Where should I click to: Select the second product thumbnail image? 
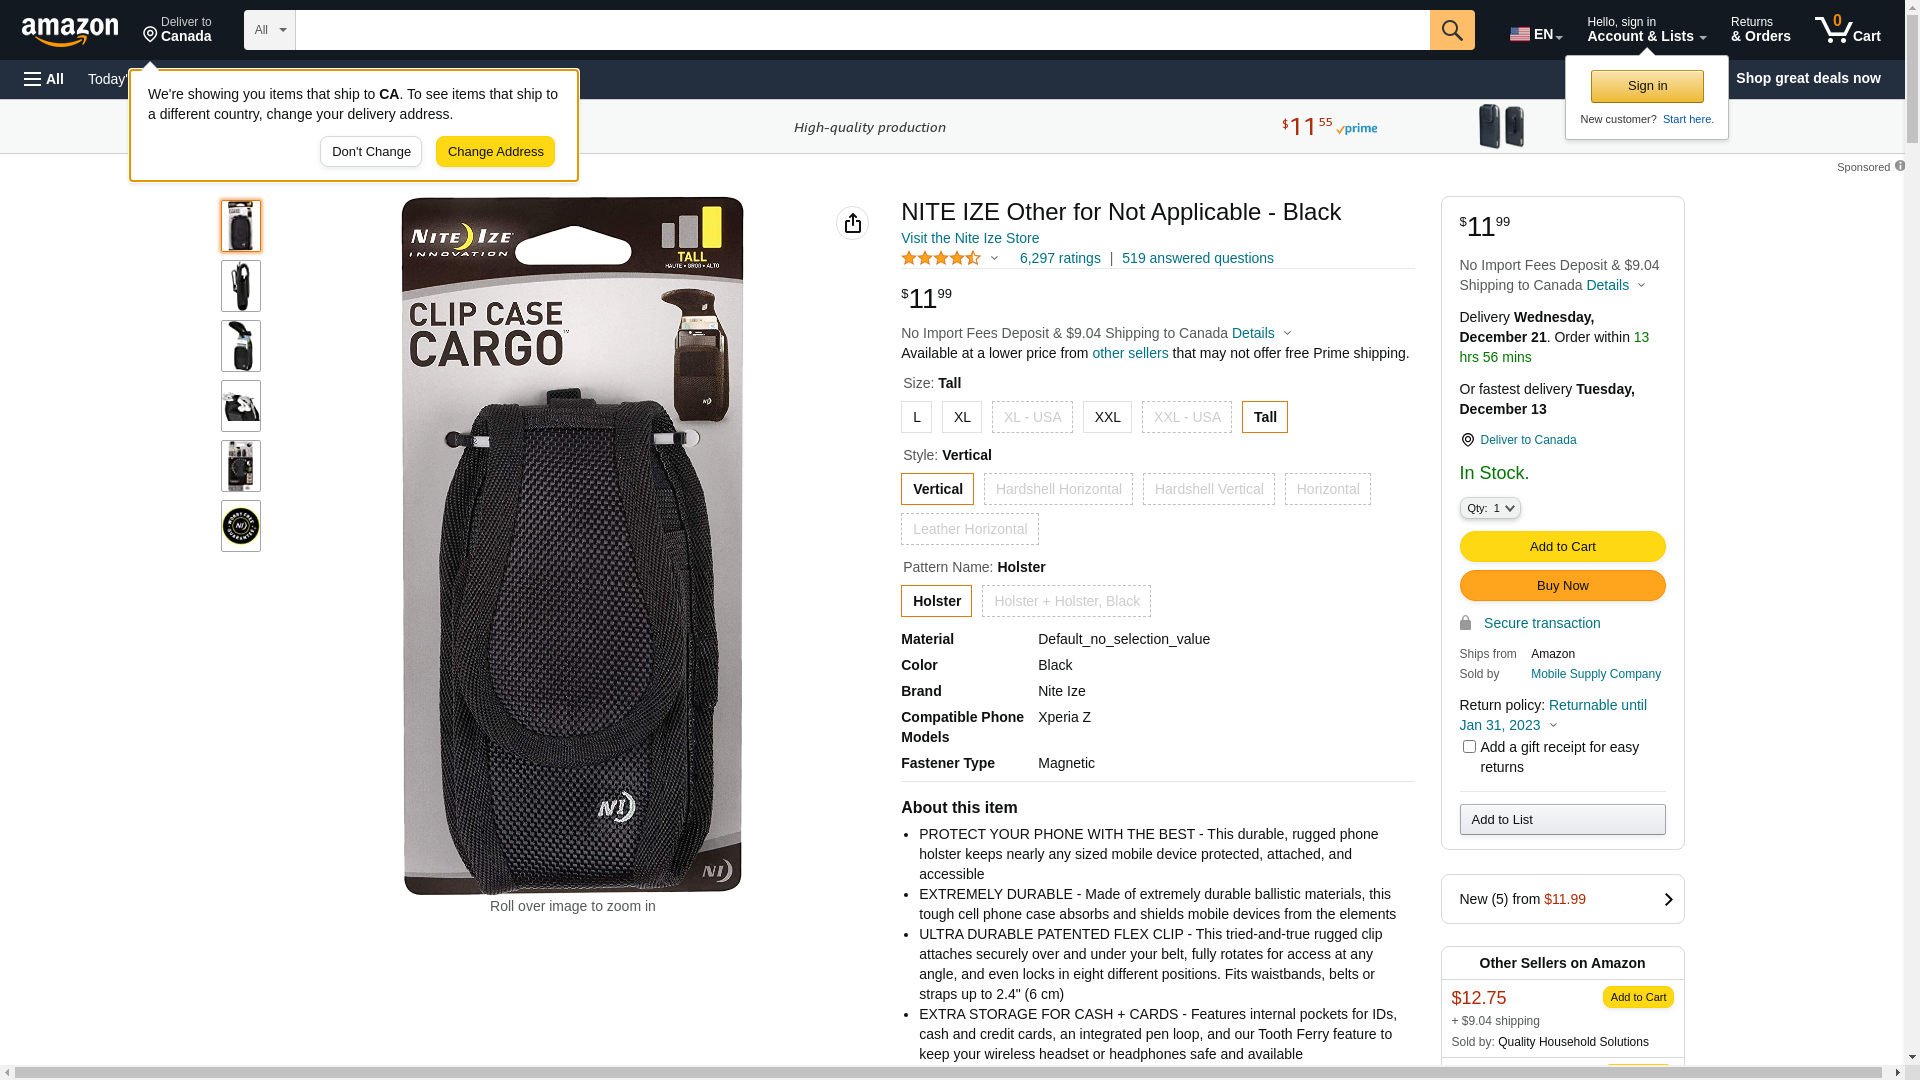pos(241,286)
